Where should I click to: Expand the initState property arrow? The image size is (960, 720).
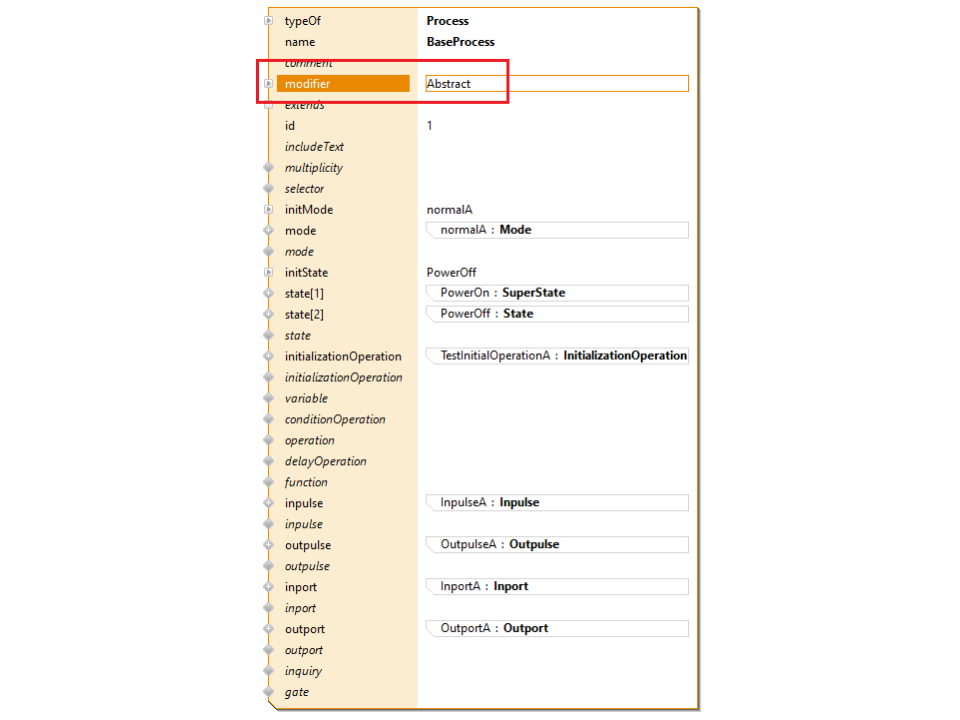pyautogui.click(x=268, y=273)
